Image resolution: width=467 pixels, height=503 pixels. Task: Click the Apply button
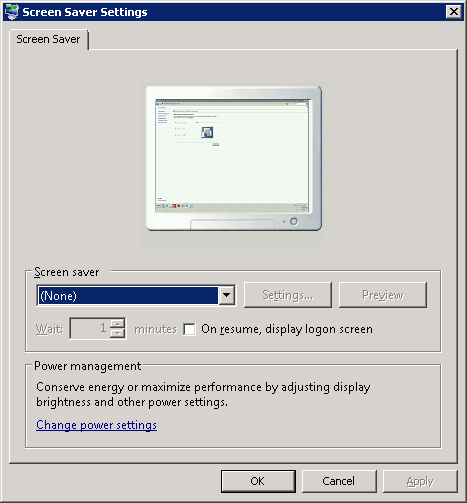click(420, 481)
